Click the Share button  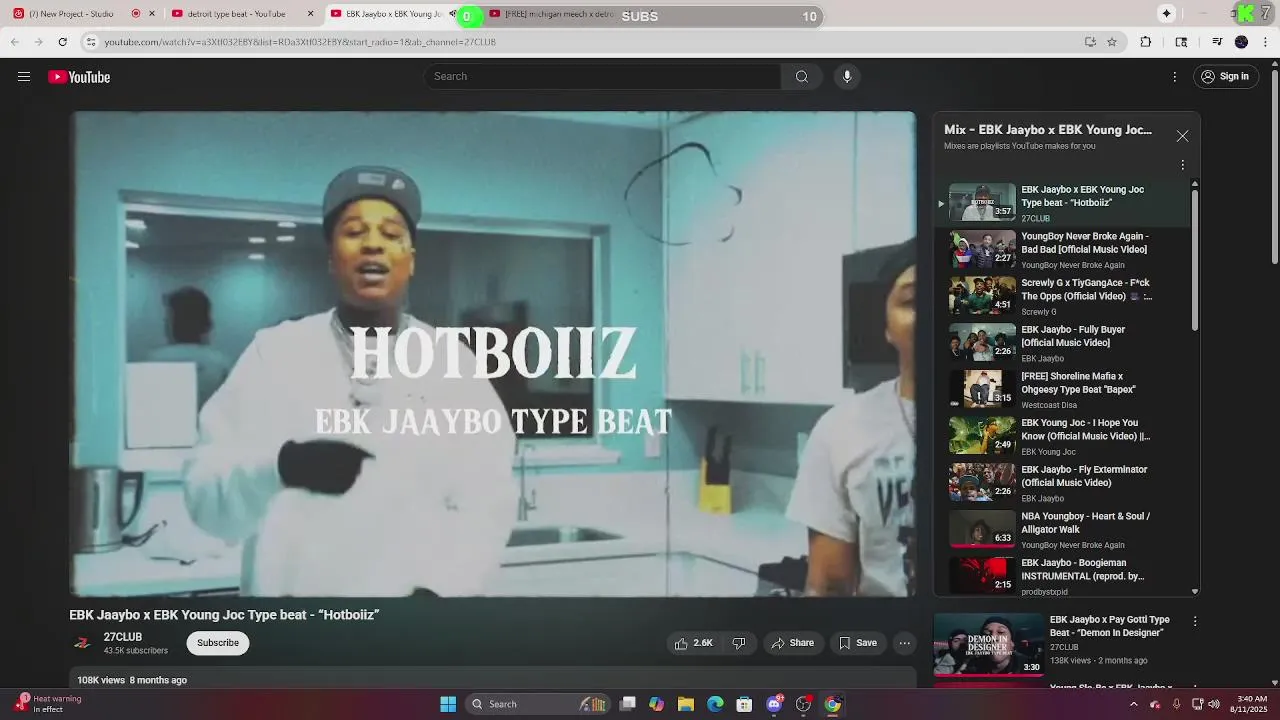(x=792, y=643)
